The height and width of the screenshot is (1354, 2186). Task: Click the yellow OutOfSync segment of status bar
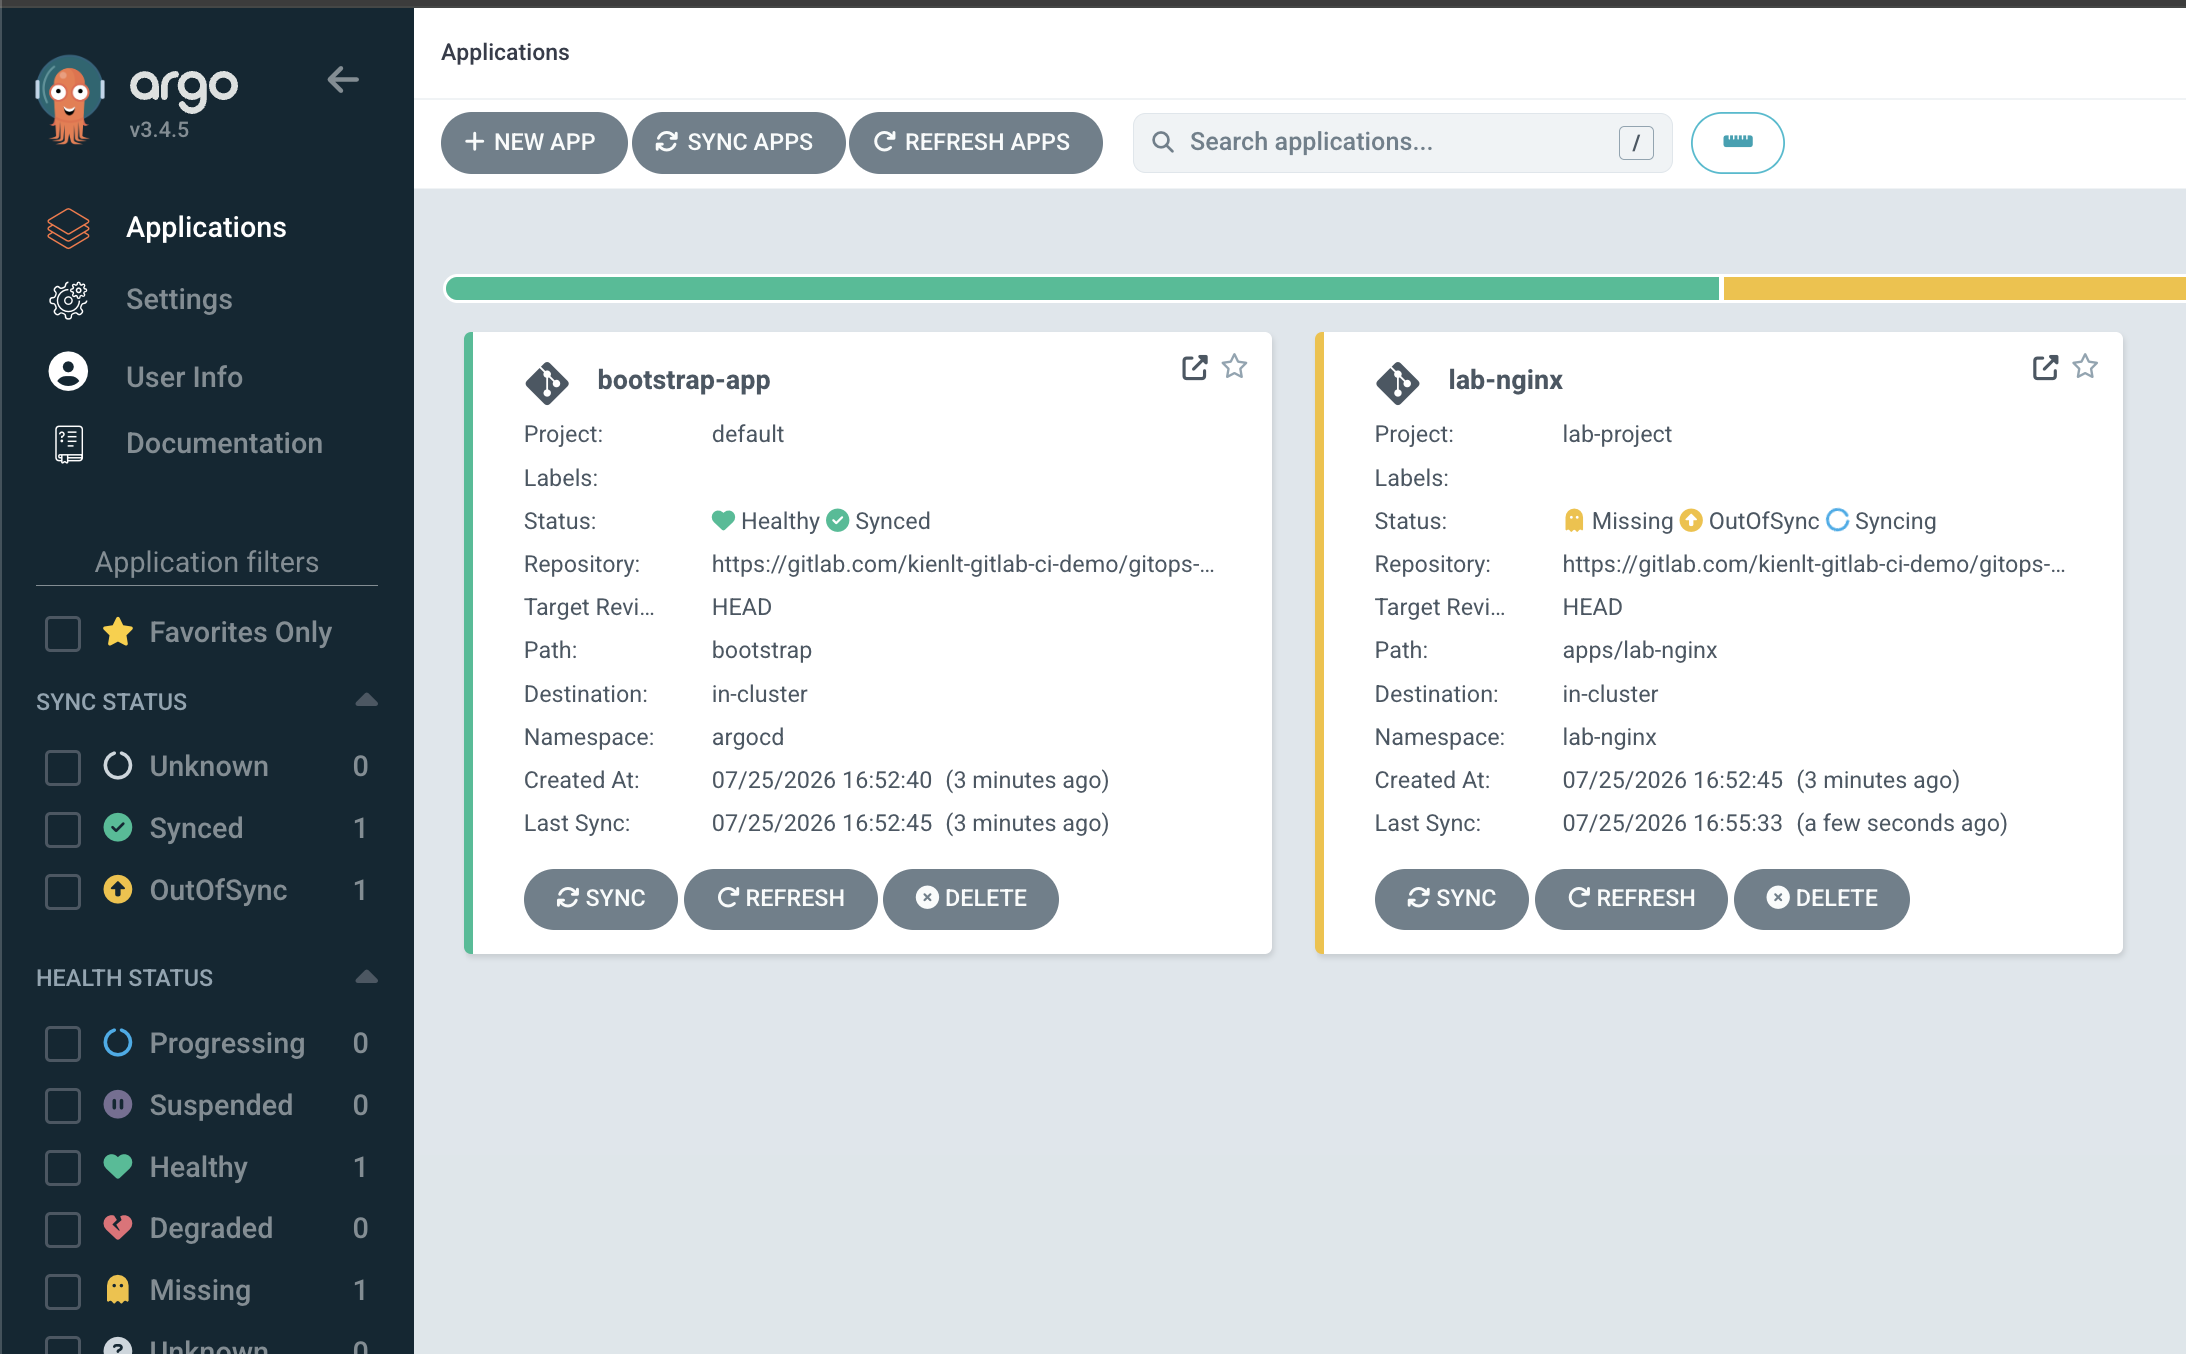pyautogui.click(x=1954, y=289)
